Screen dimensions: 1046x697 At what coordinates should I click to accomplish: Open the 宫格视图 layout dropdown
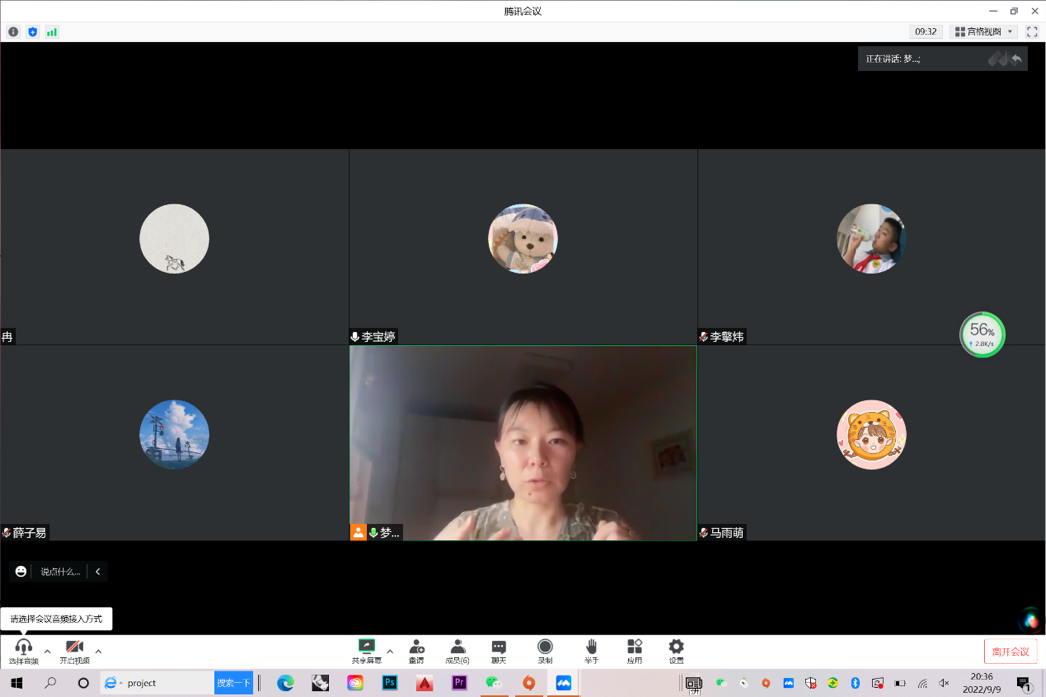click(x=985, y=31)
